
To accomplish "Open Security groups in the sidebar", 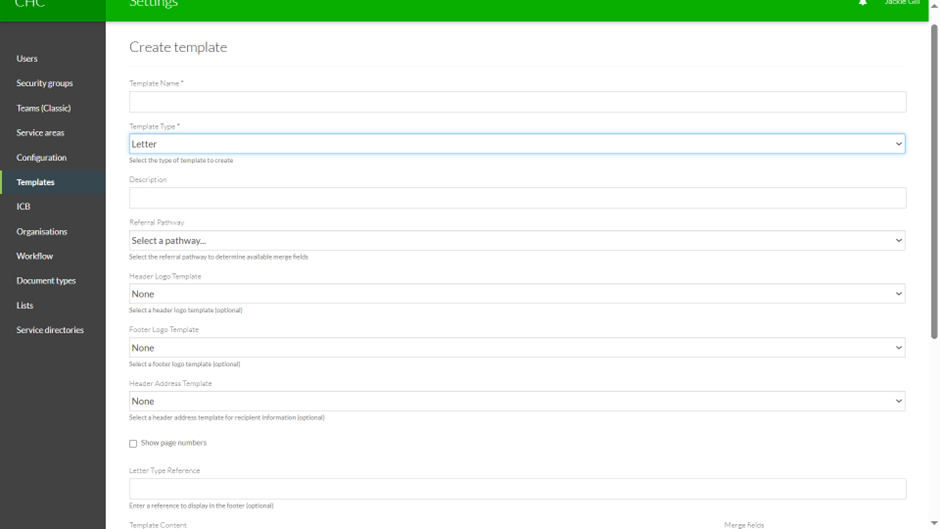I will (x=44, y=84).
